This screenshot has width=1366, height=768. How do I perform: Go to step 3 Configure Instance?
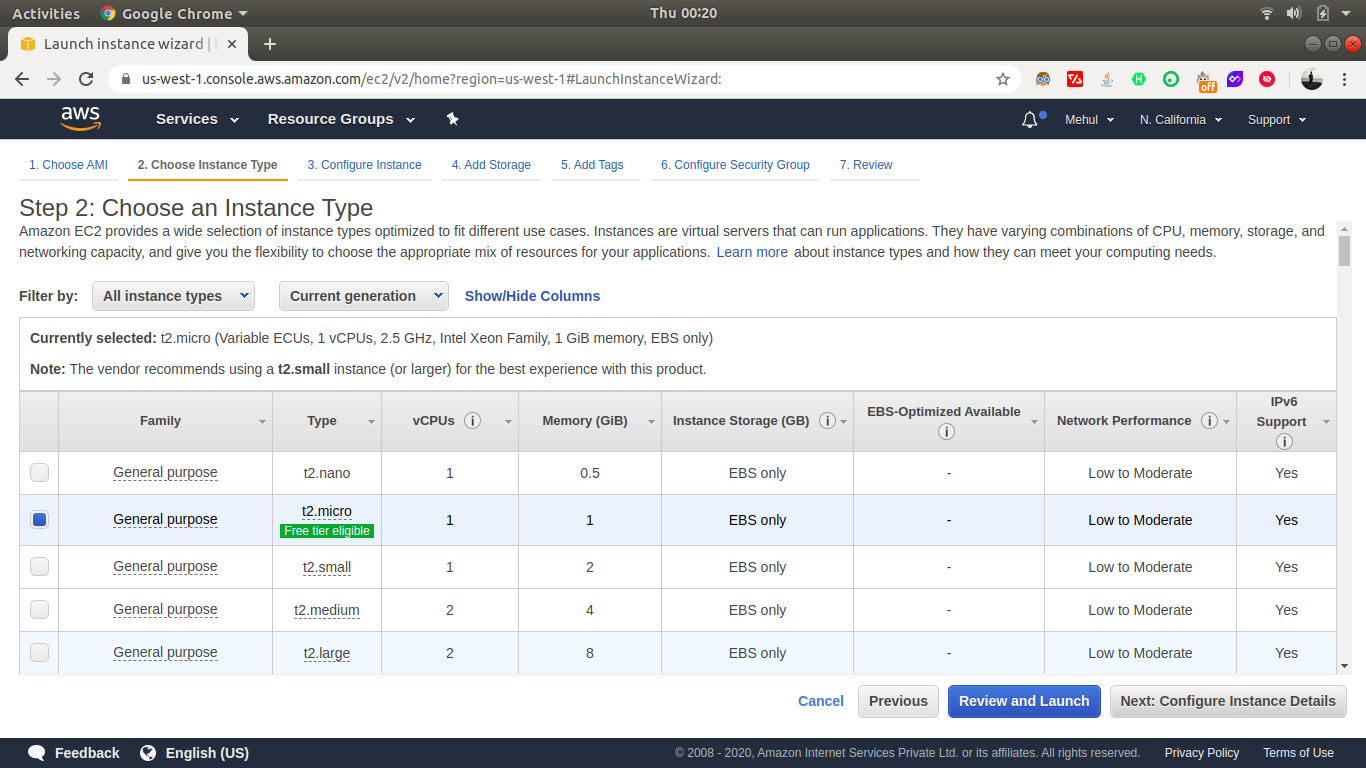coord(364,165)
